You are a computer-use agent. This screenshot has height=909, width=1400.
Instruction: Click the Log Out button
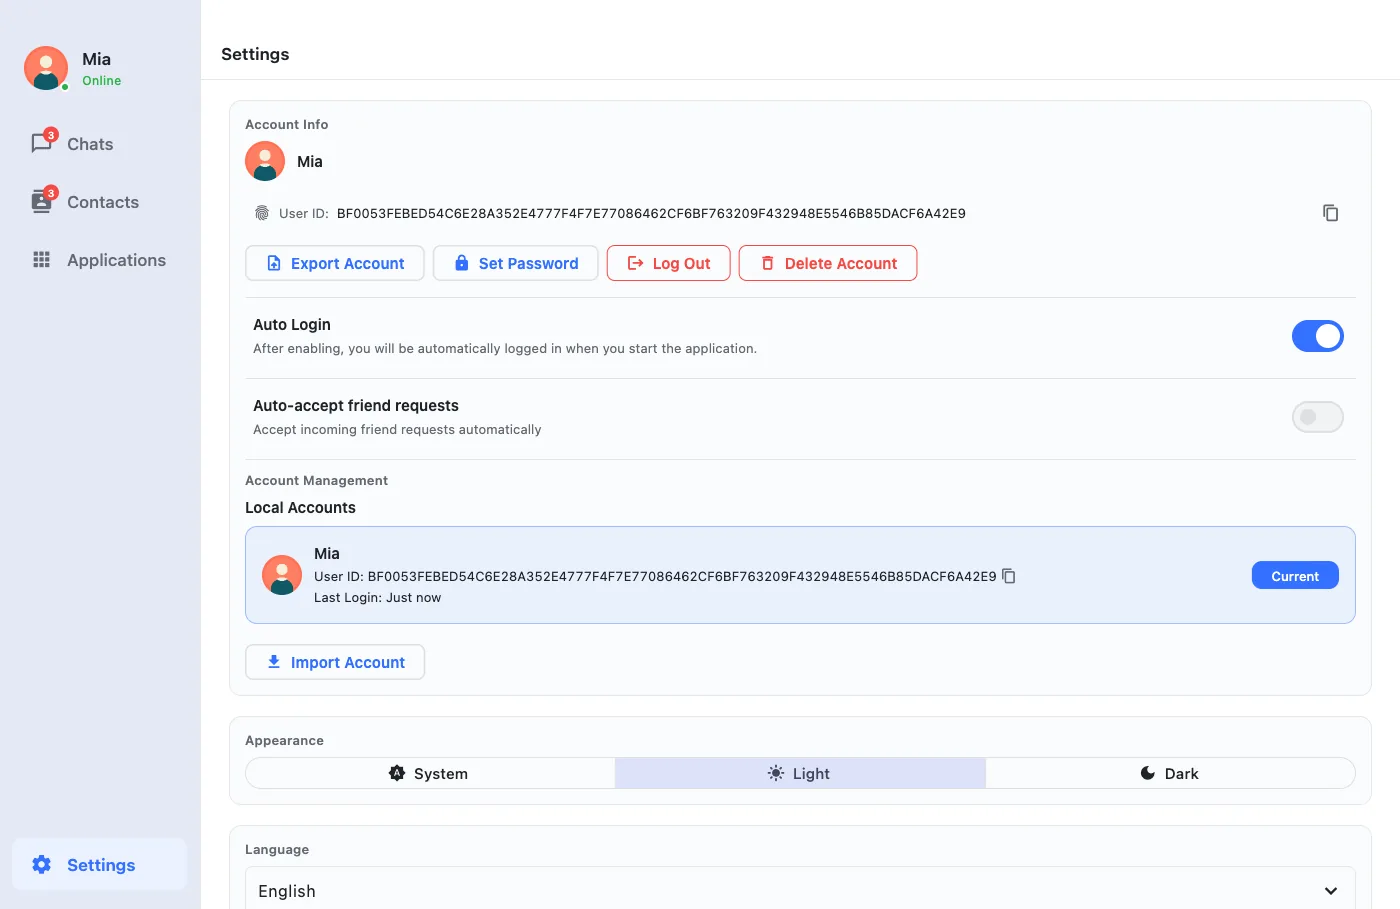point(669,263)
